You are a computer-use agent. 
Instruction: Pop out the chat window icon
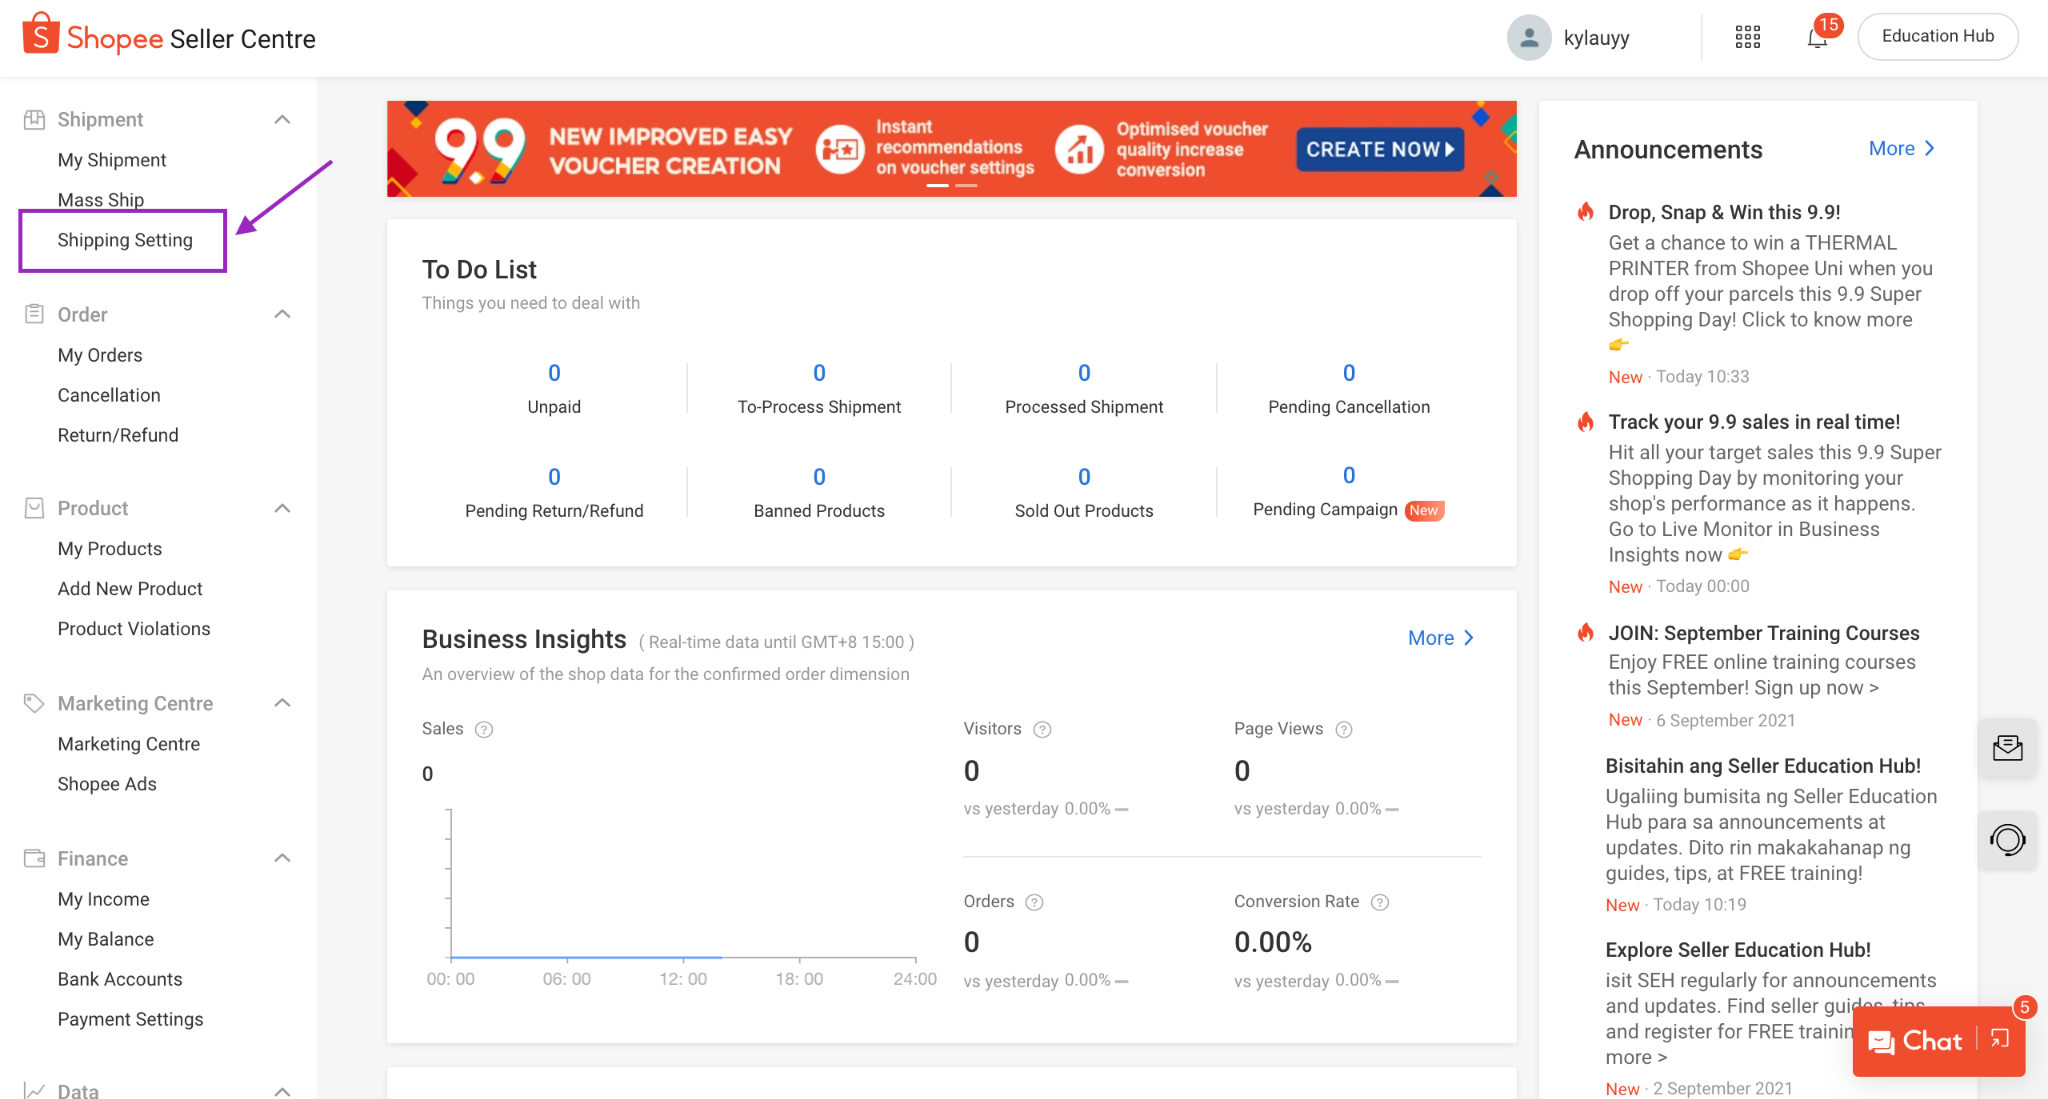[x=2000, y=1039]
